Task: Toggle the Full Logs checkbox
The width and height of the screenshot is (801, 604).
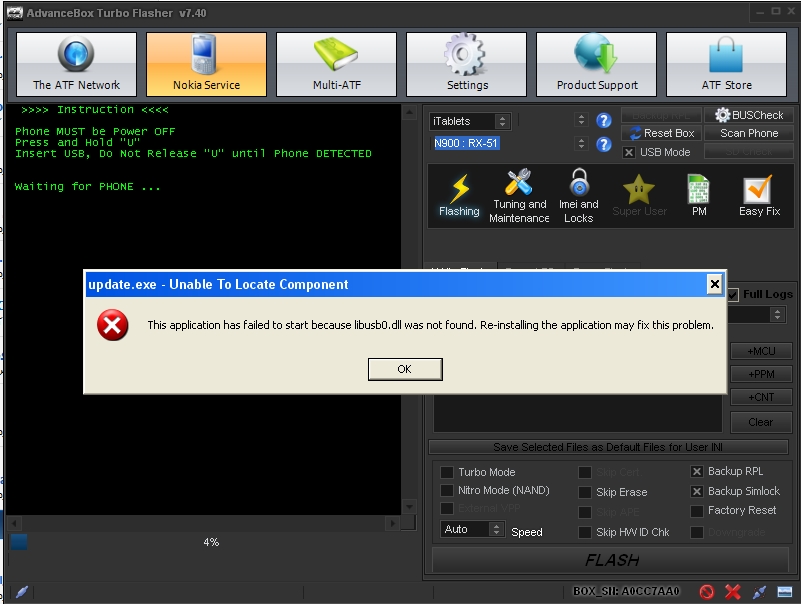Action: click(733, 294)
